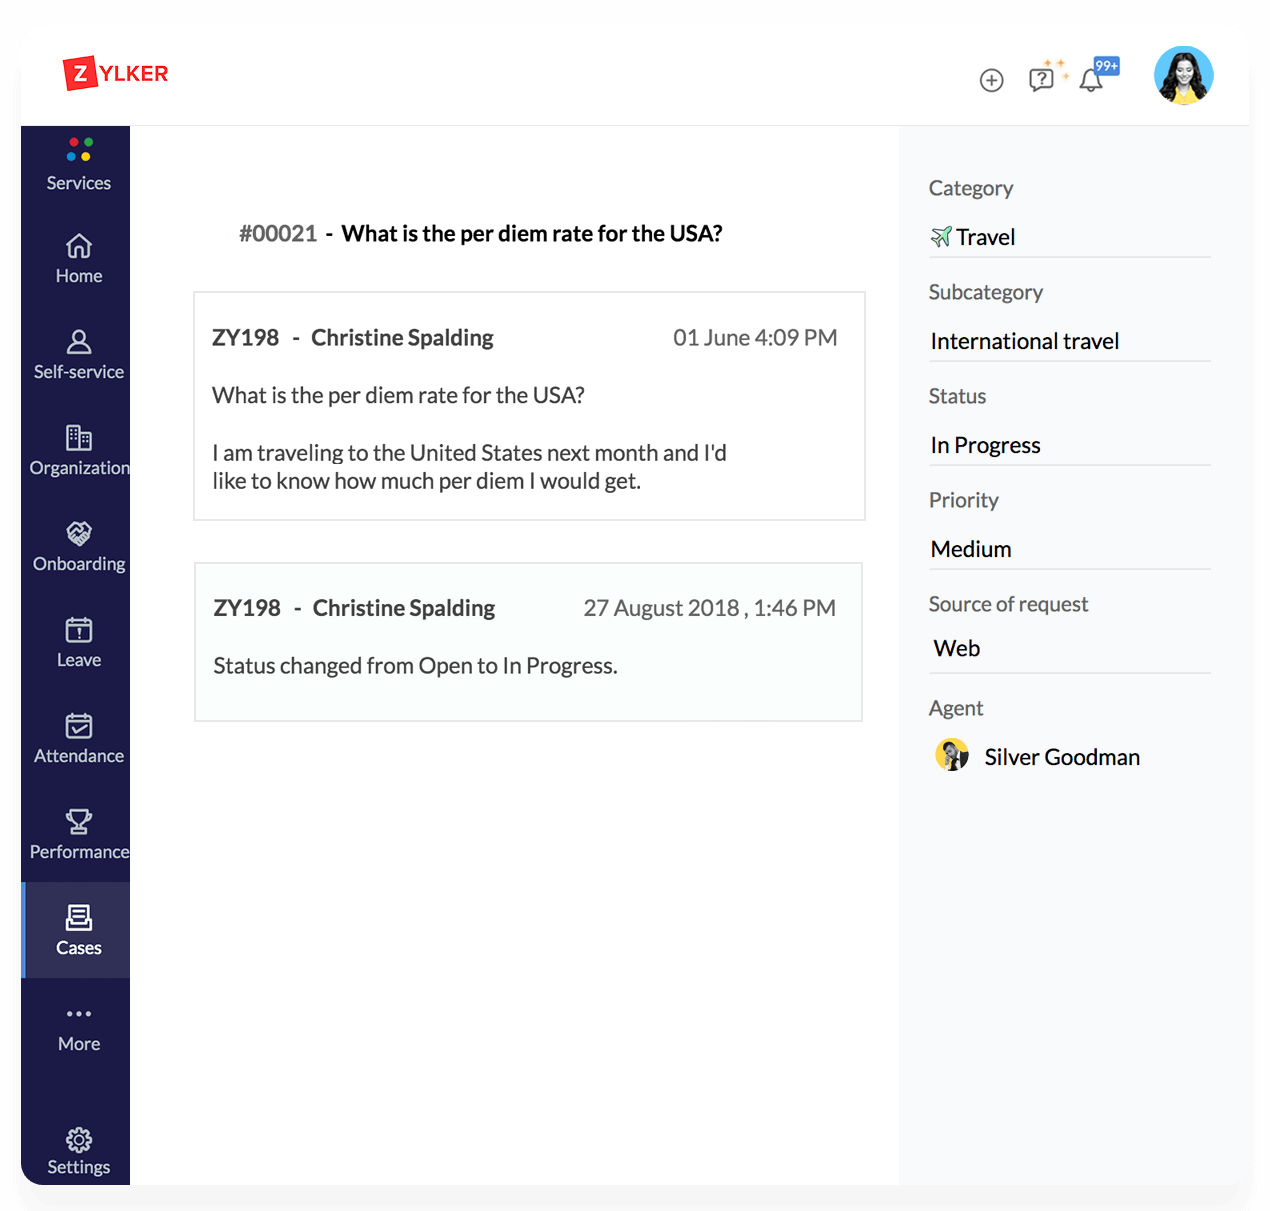Open the Leave calendar icon
The image size is (1270, 1211).
(x=79, y=630)
